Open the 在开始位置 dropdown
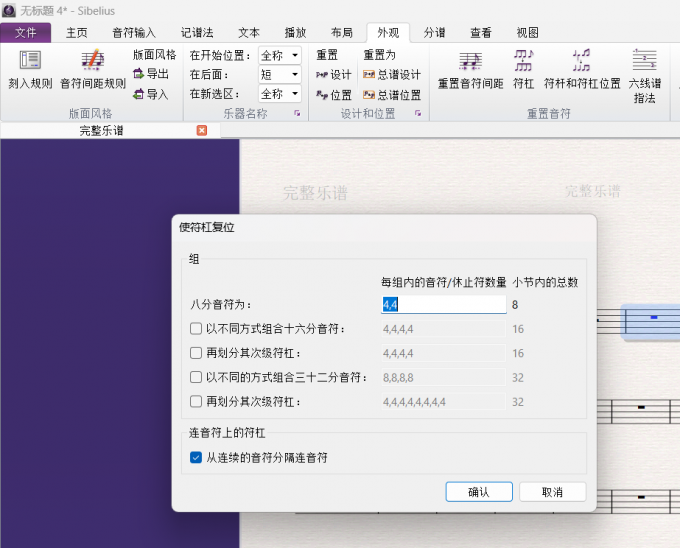This screenshot has width=680, height=548. click(280, 55)
